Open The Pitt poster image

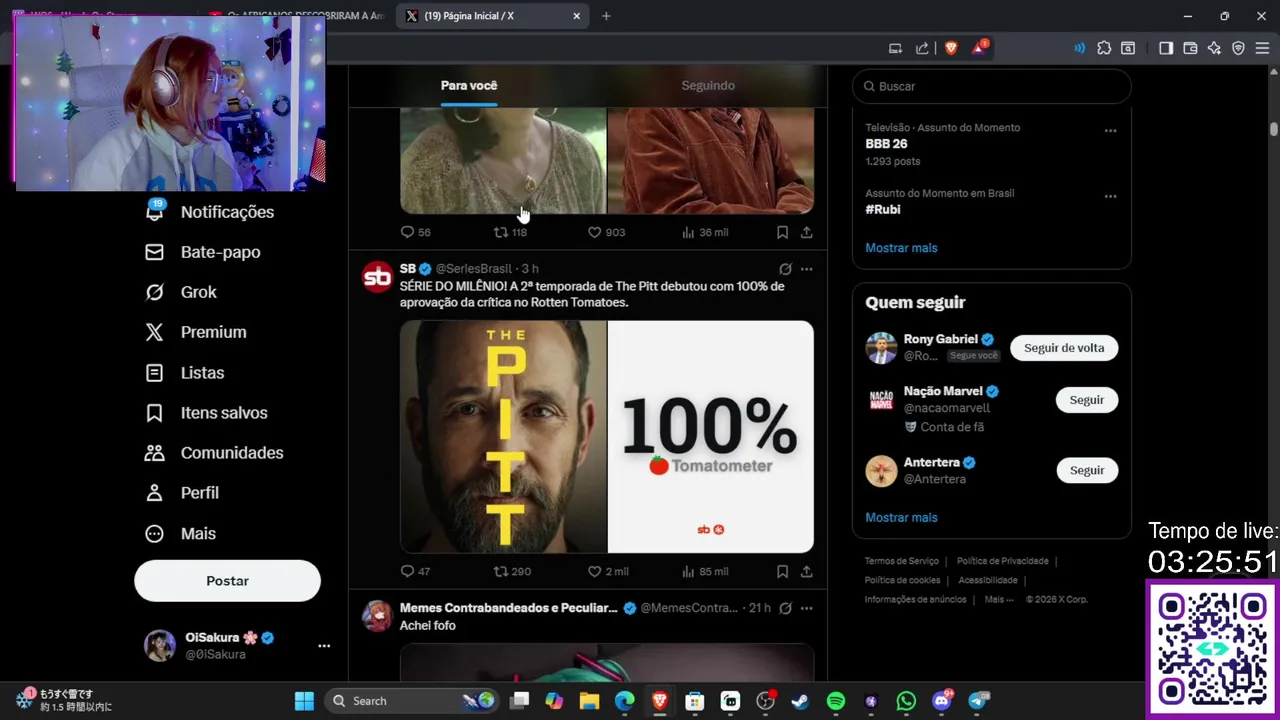click(x=503, y=436)
